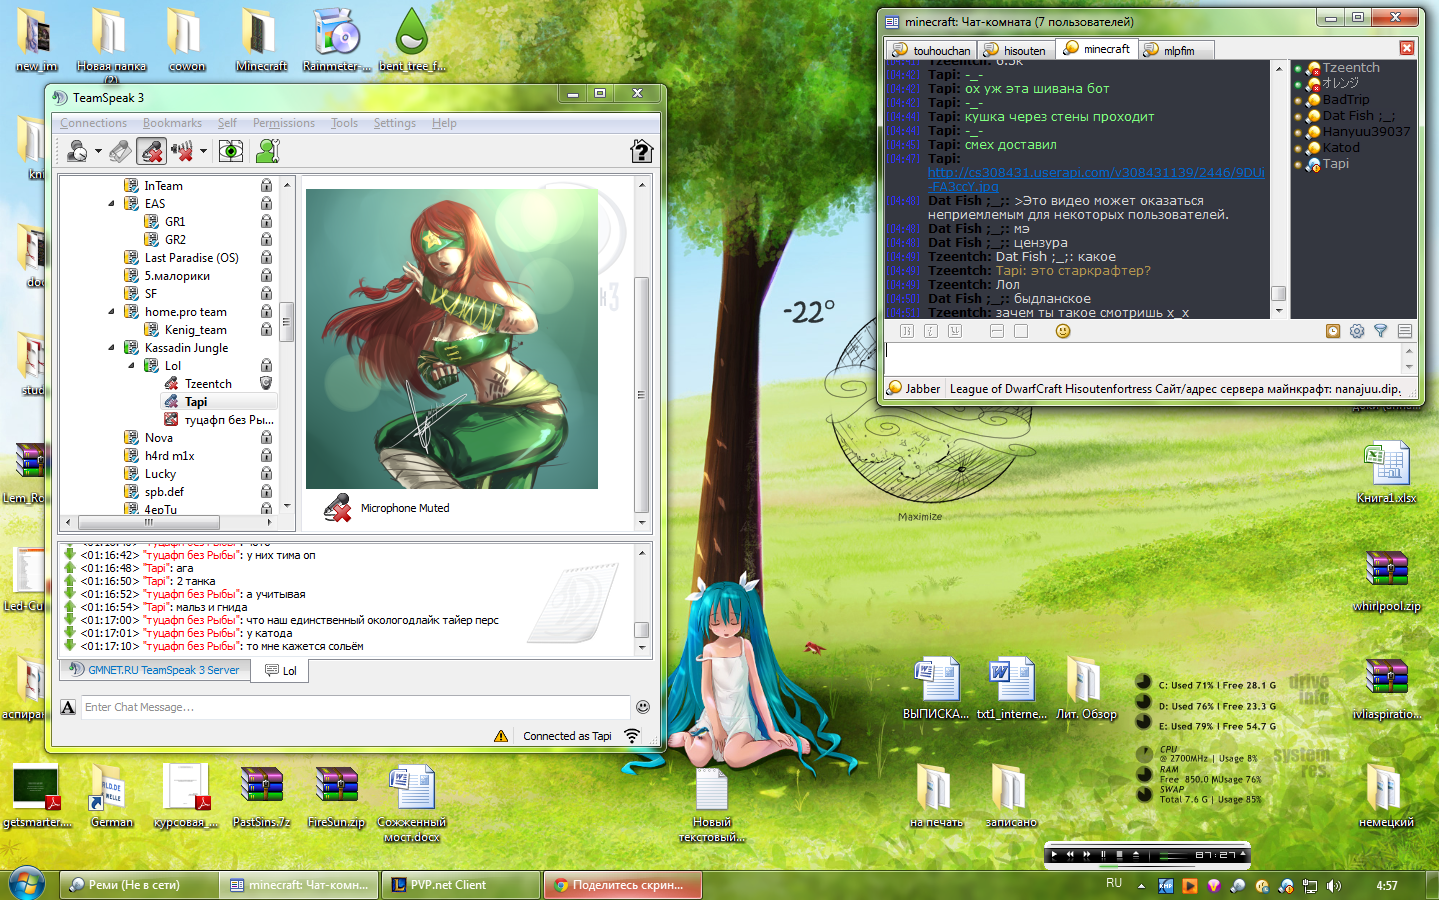The height and width of the screenshot is (900, 1439).
Task: Click the connection signal icon beside Connected as Tapi
Action: coord(632,735)
